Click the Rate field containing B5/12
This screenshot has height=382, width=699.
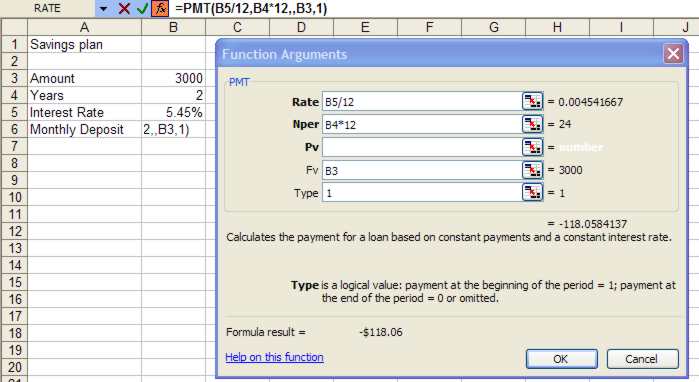421,102
